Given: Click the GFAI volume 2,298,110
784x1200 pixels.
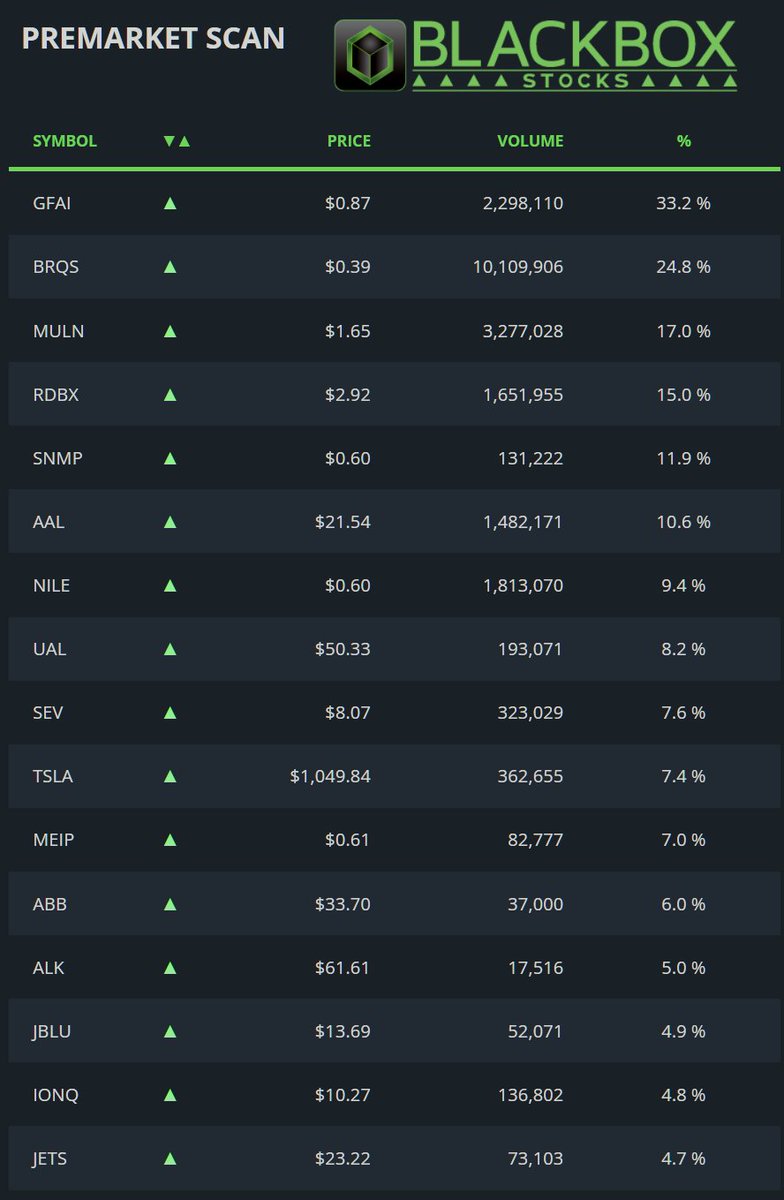Looking at the screenshot, I should (523, 203).
